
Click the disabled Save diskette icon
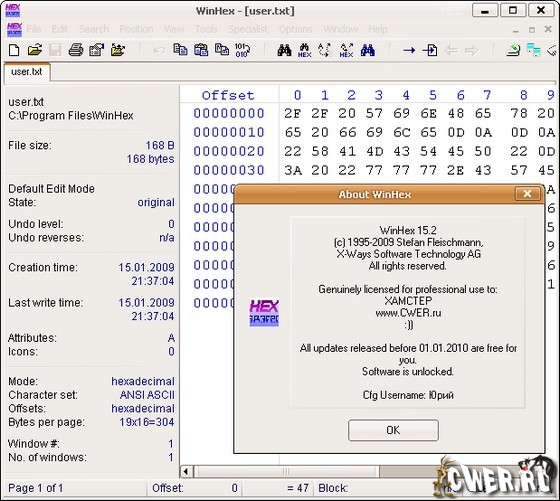coord(55,50)
